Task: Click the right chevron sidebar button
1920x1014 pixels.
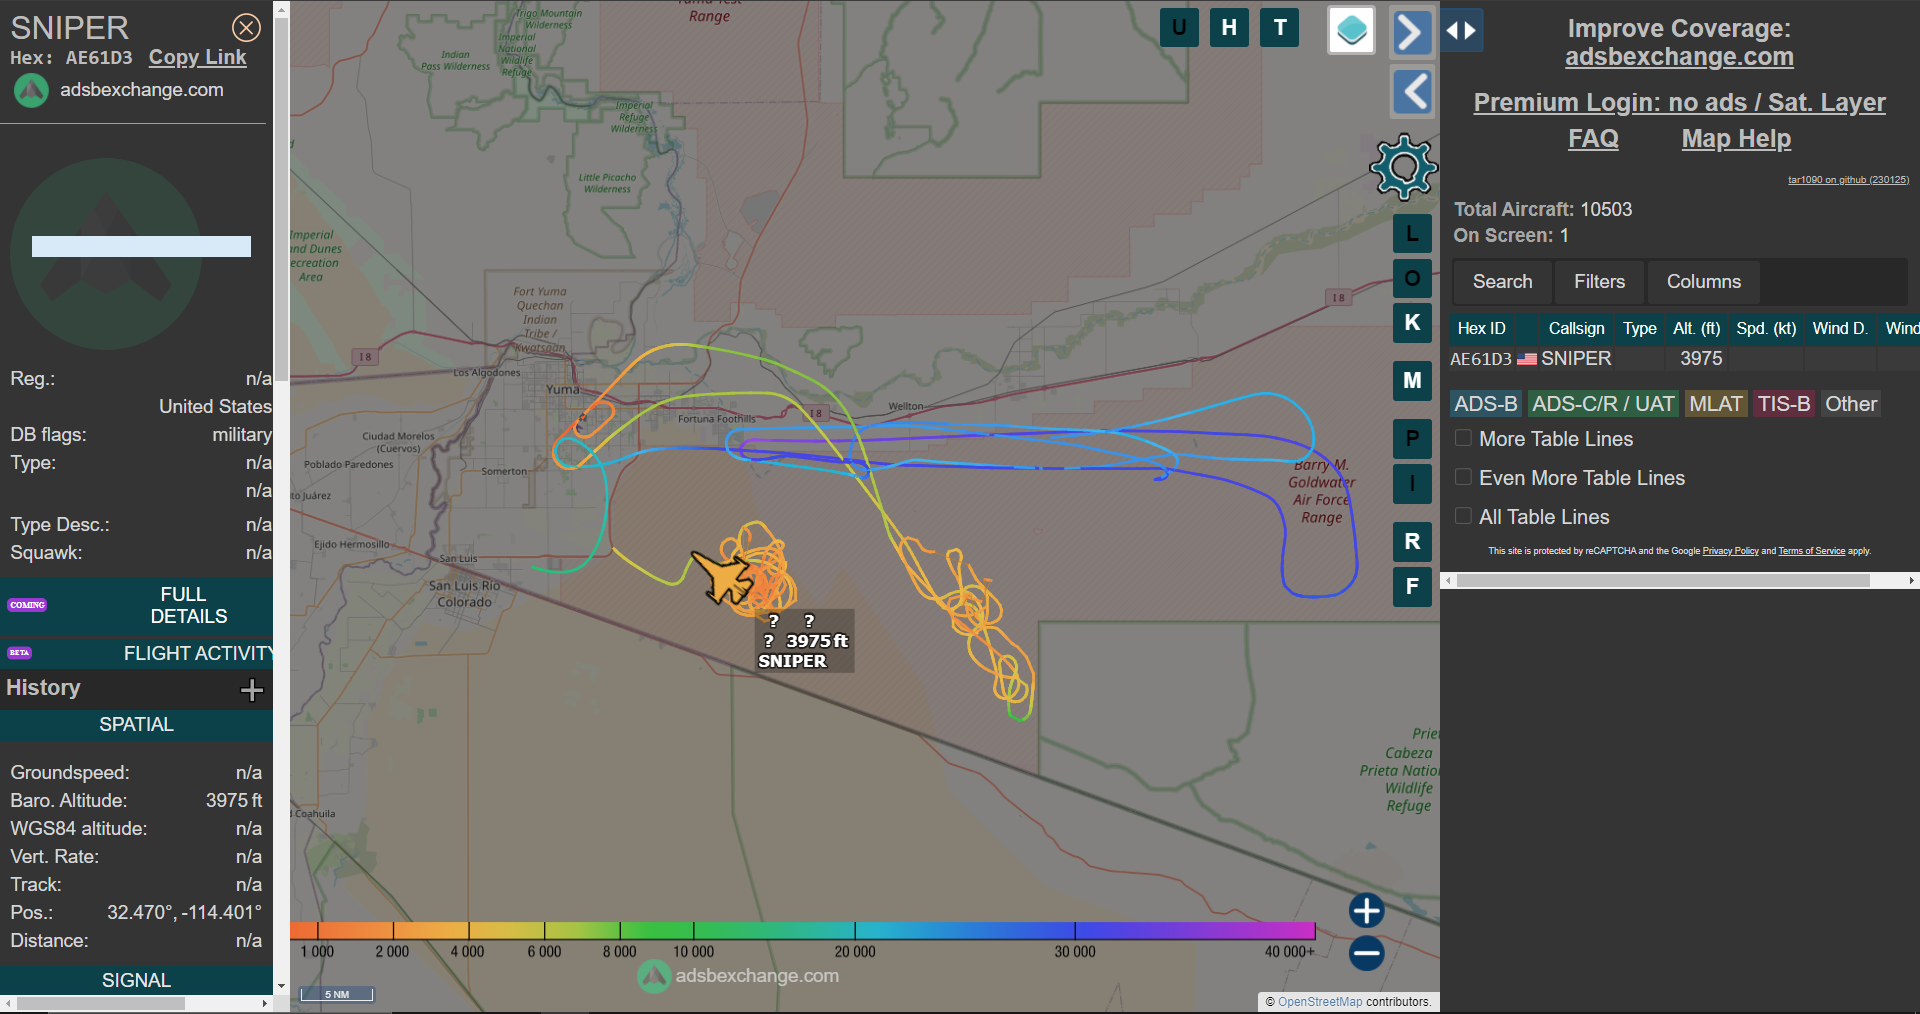Action: tap(1412, 32)
